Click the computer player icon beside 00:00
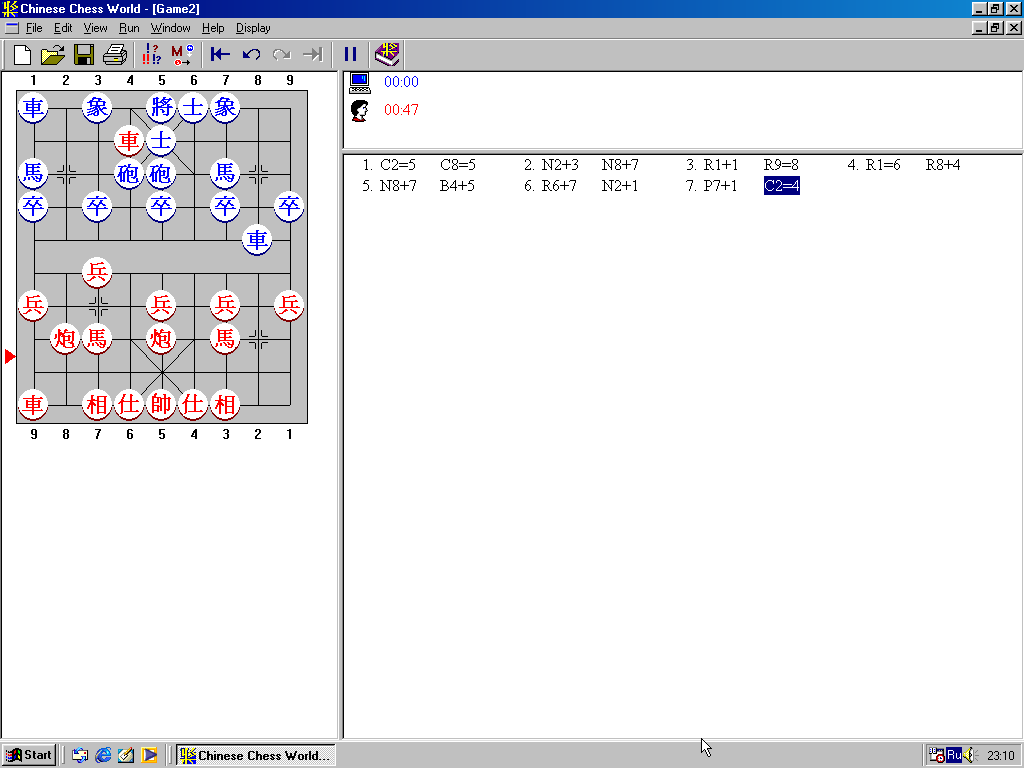1024x768 pixels. click(x=360, y=82)
